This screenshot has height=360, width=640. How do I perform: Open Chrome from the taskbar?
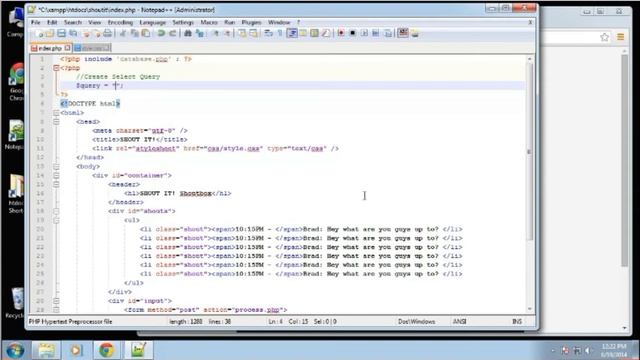(x=107, y=350)
